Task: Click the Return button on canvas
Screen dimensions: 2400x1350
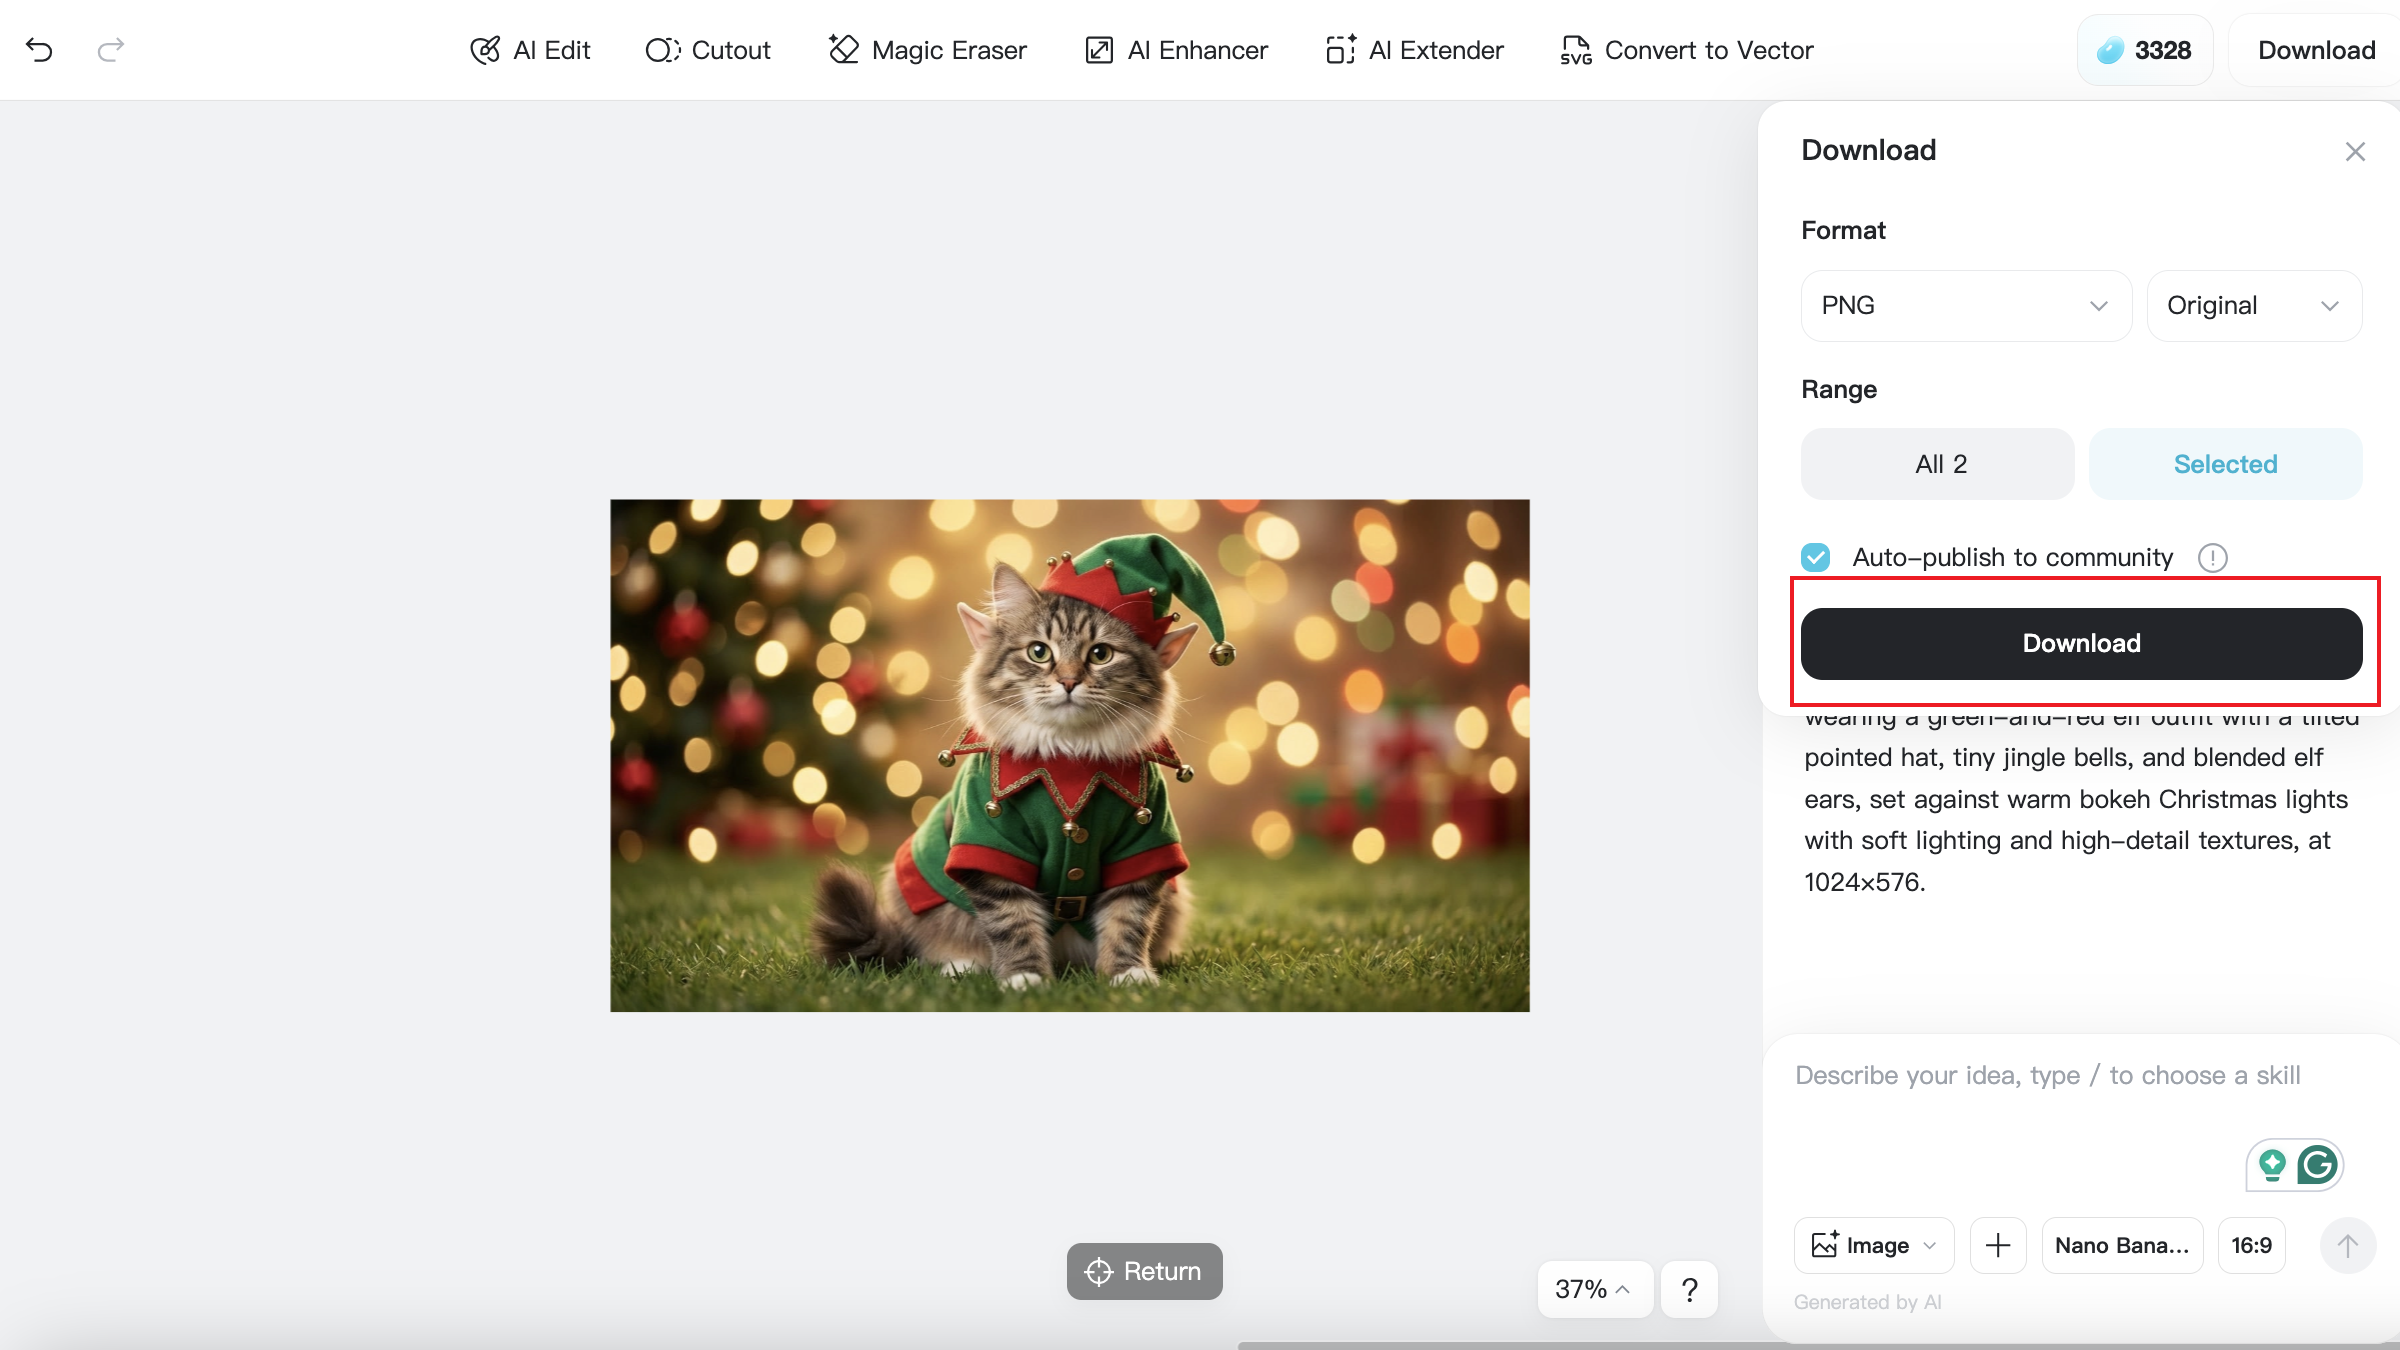Action: tap(1144, 1271)
